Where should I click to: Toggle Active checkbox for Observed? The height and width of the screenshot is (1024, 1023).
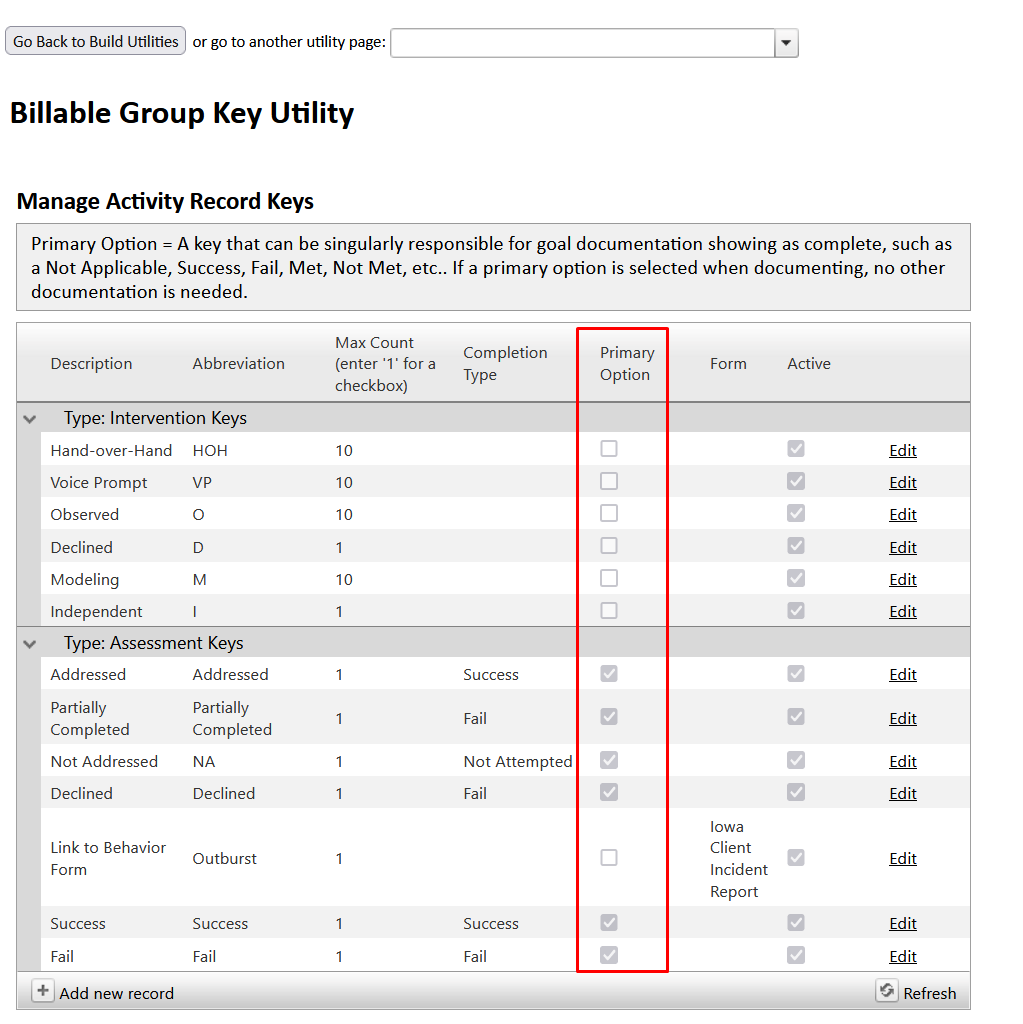796,513
